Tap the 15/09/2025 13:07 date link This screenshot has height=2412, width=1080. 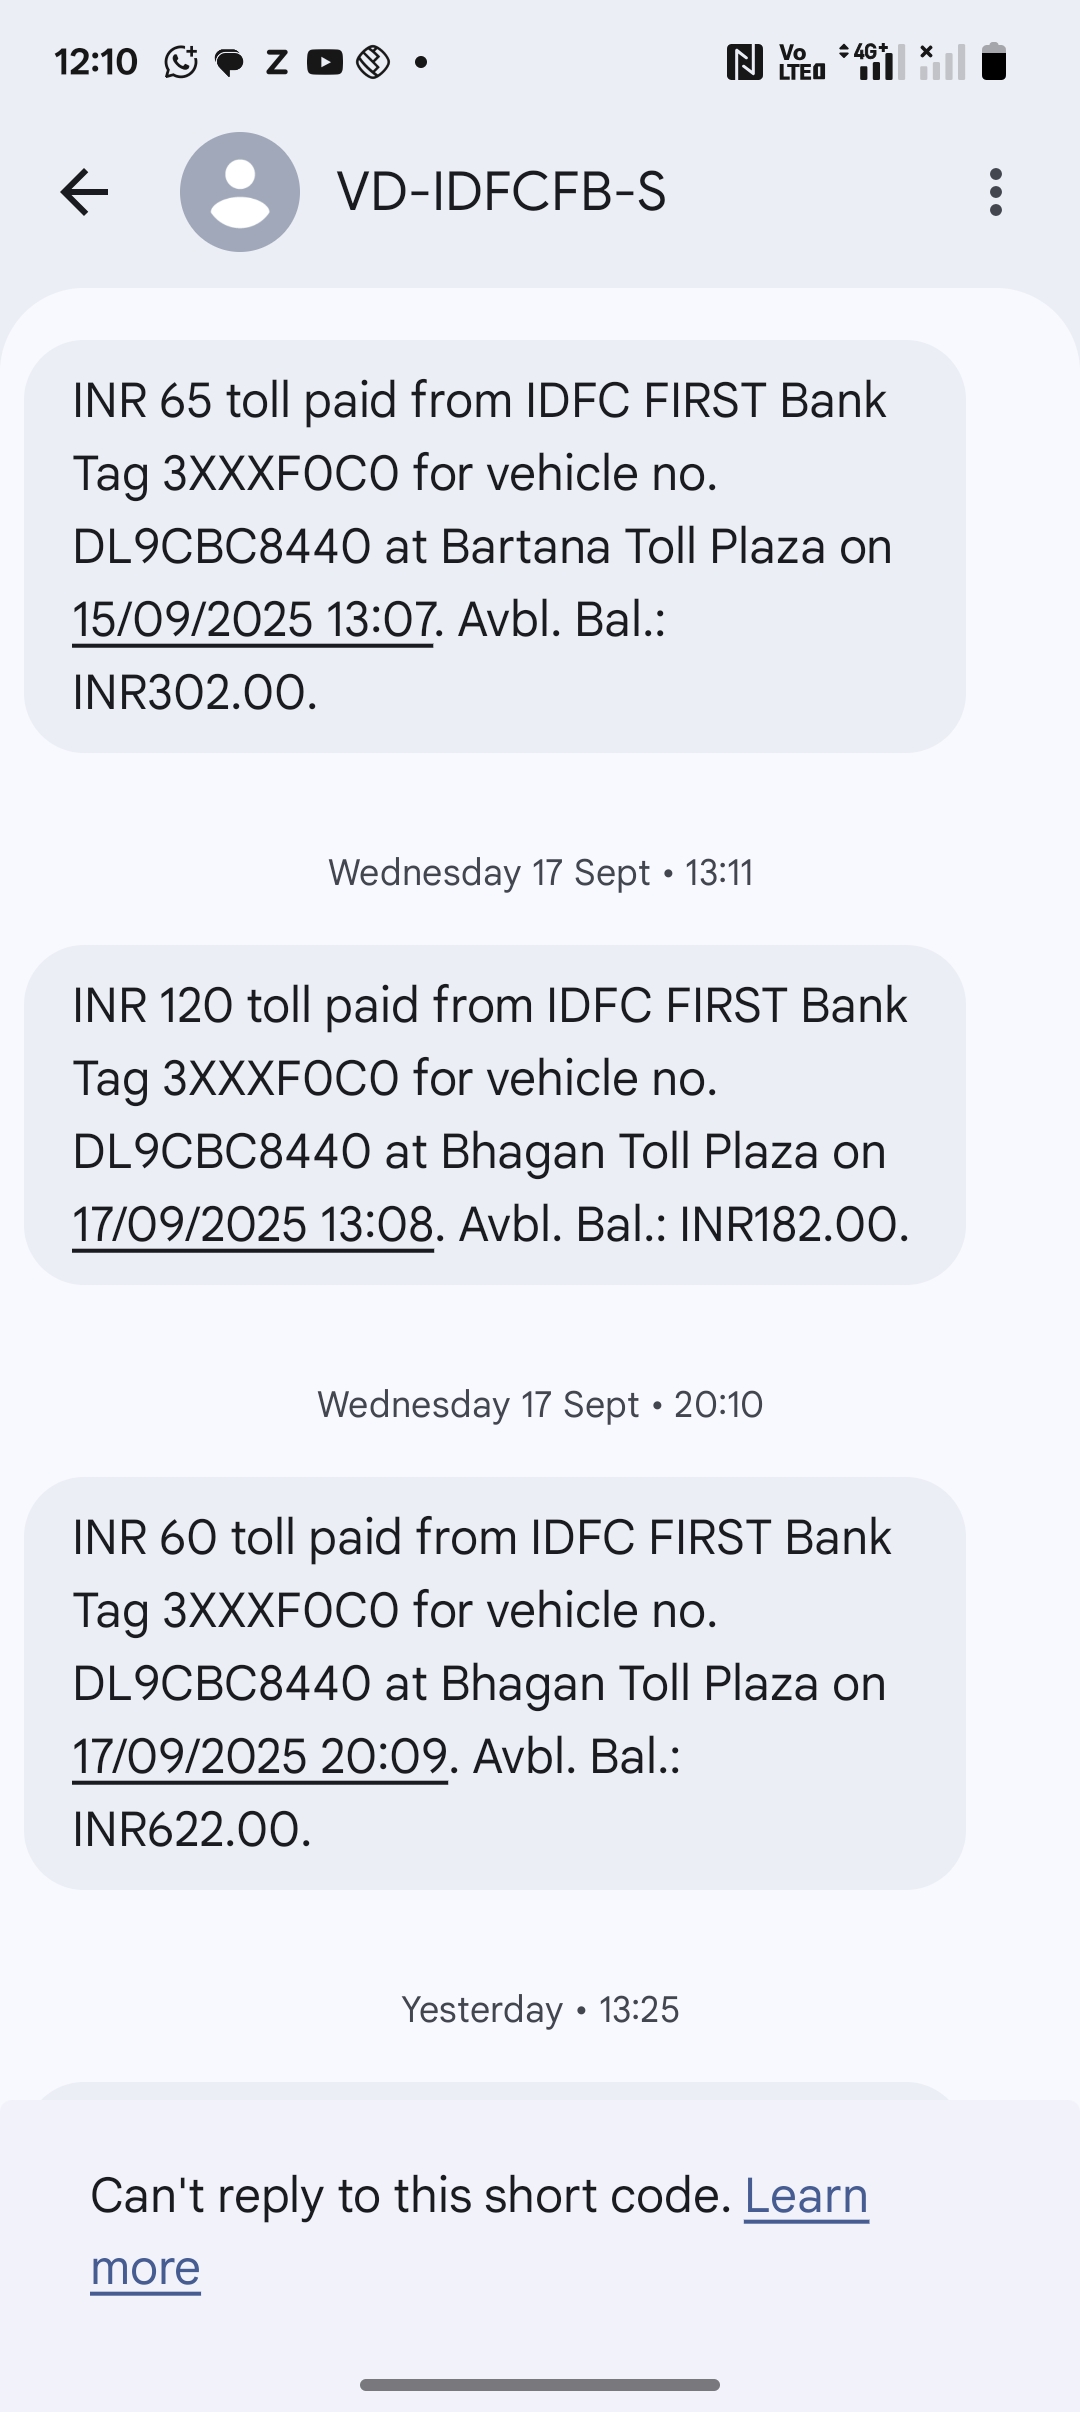pyautogui.click(x=253, y=620)
